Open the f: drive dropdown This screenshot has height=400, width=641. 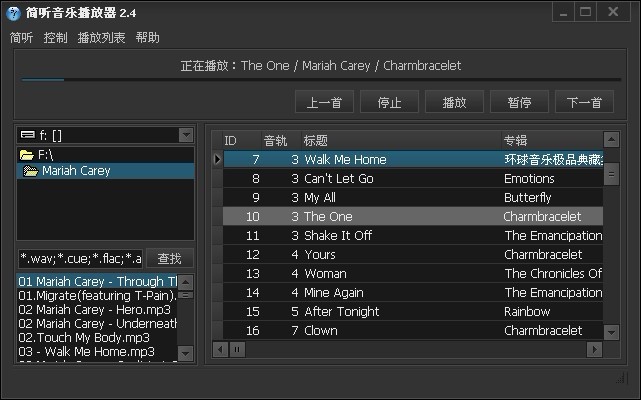[186, 135]
